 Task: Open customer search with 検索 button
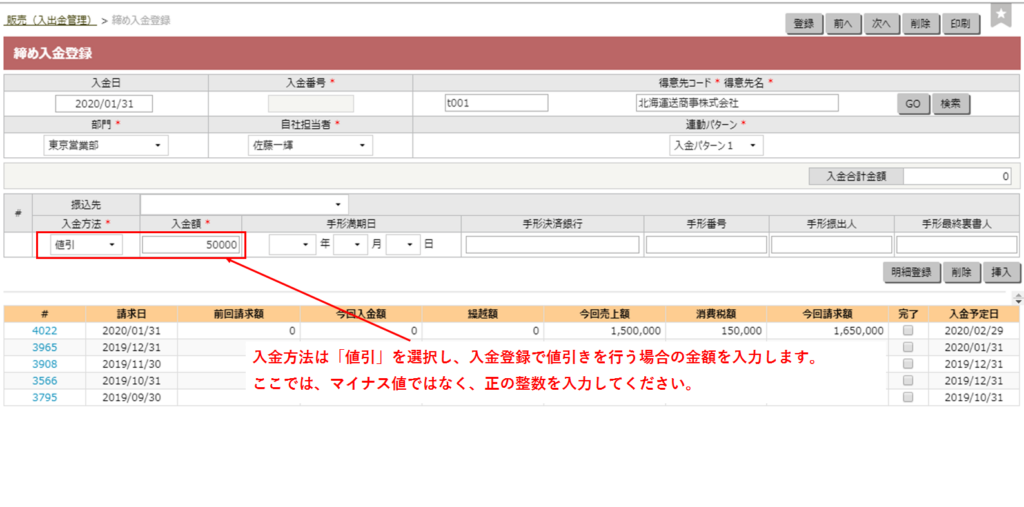click(x=951, y=103)
